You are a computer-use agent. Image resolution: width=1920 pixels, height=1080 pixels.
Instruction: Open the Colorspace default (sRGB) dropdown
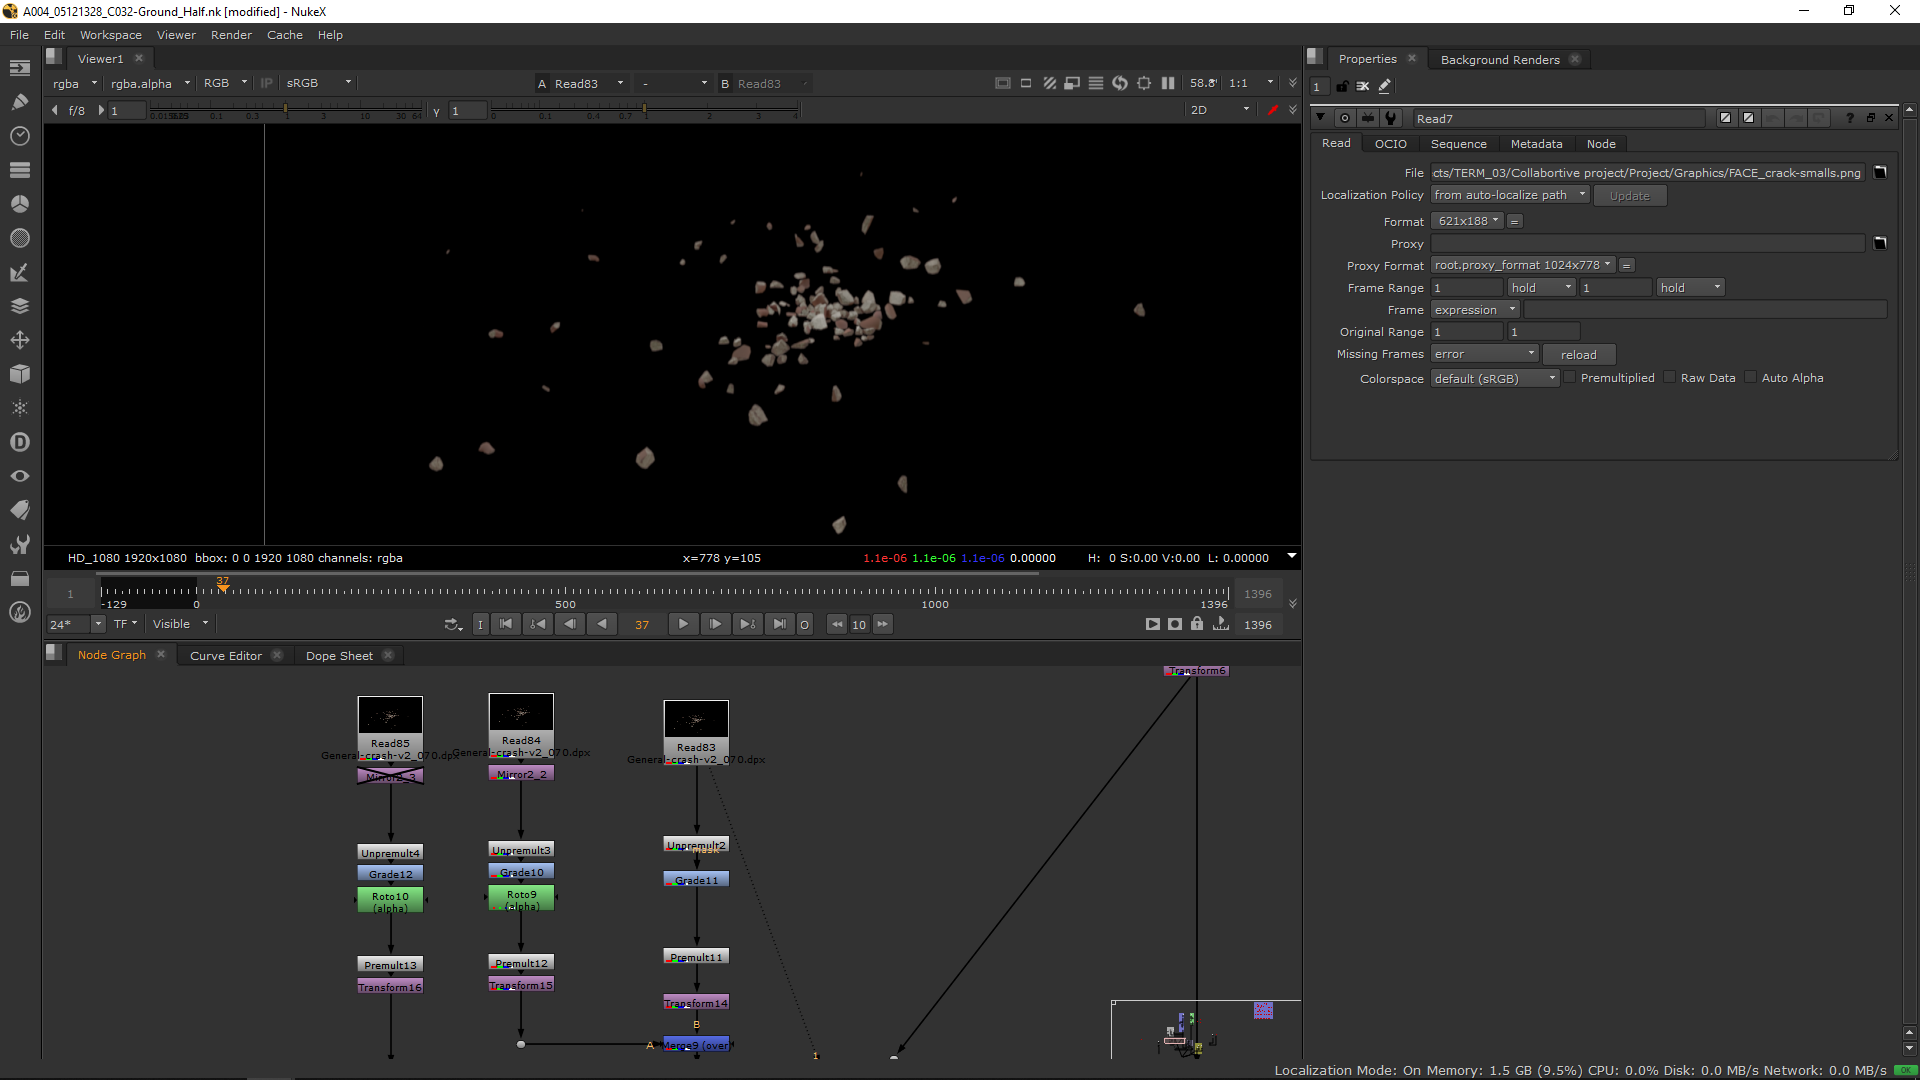tap(1494, 379)
